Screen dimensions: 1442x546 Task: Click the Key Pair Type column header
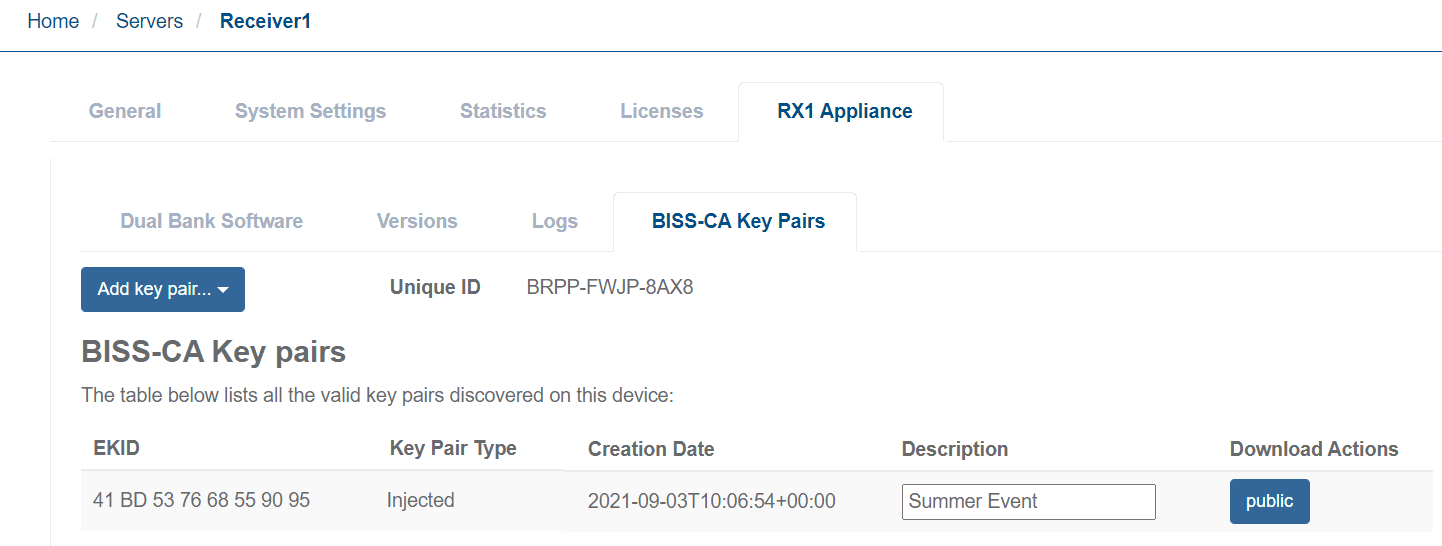click(453, 448)
